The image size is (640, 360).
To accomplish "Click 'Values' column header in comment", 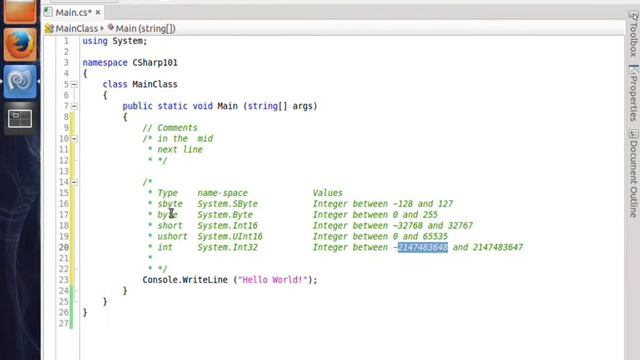I will [328, 193].
